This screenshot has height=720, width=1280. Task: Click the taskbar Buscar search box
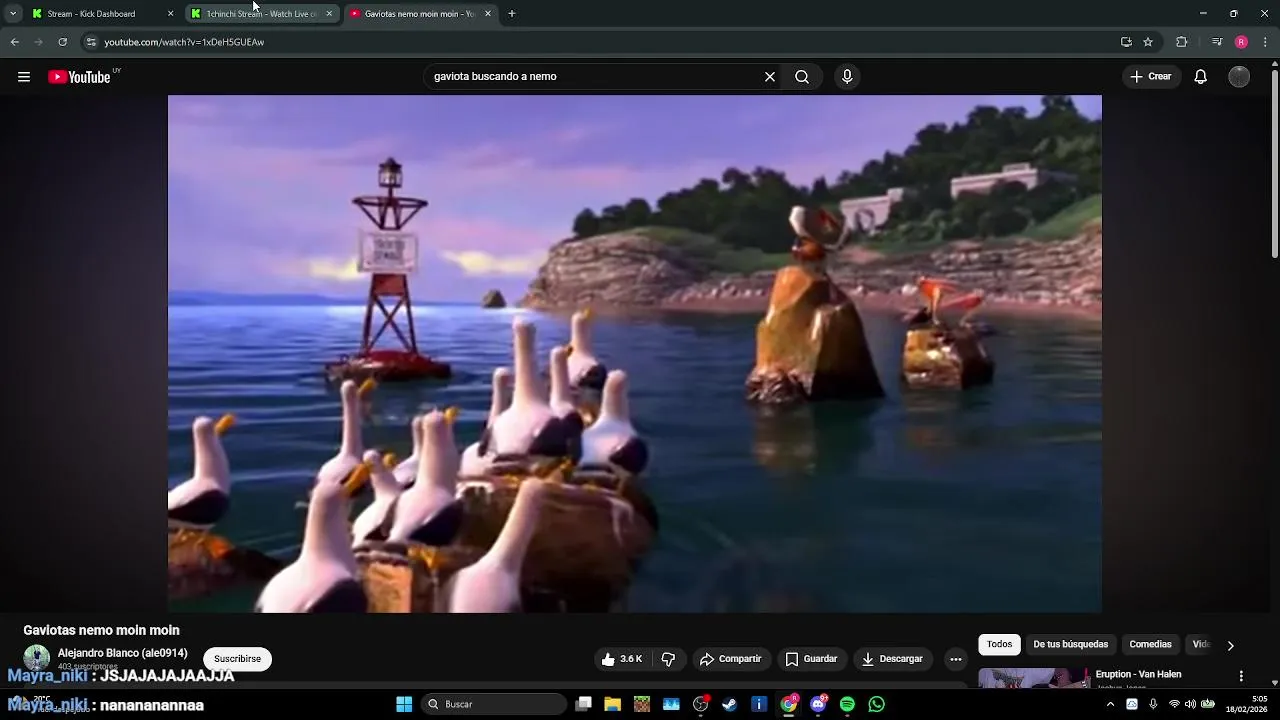point(493,704)
